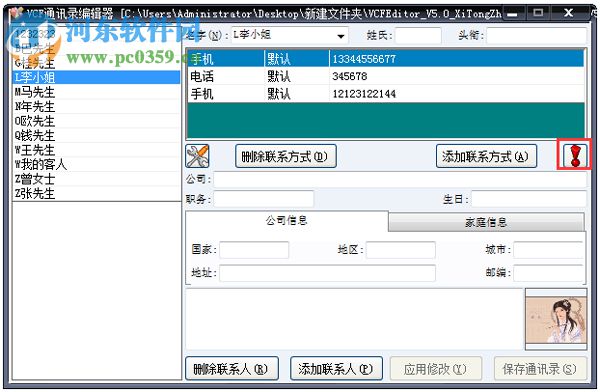This screenshot has height=392, width=600.
Task: Focus the 头衔 input field
Action: (536, 36)
